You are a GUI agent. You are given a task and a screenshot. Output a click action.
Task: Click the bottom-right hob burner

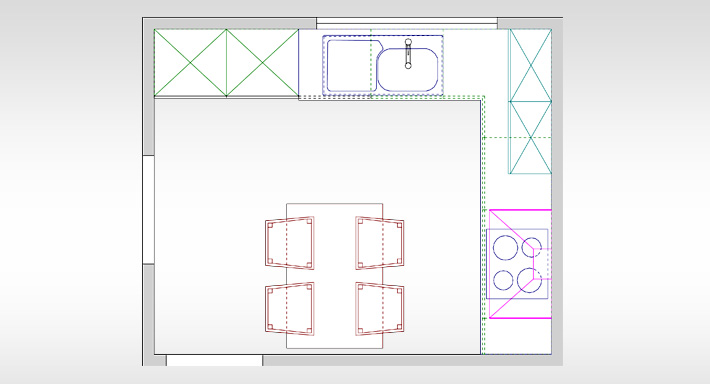[529, 280]
